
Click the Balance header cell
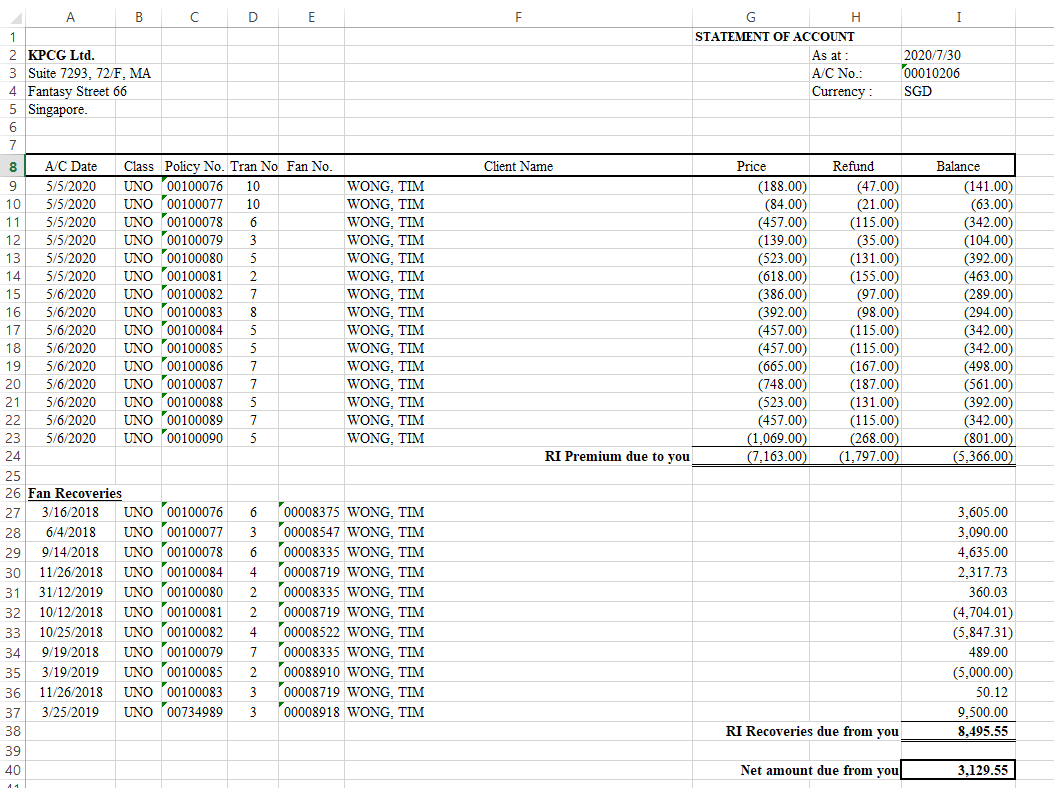958,166
